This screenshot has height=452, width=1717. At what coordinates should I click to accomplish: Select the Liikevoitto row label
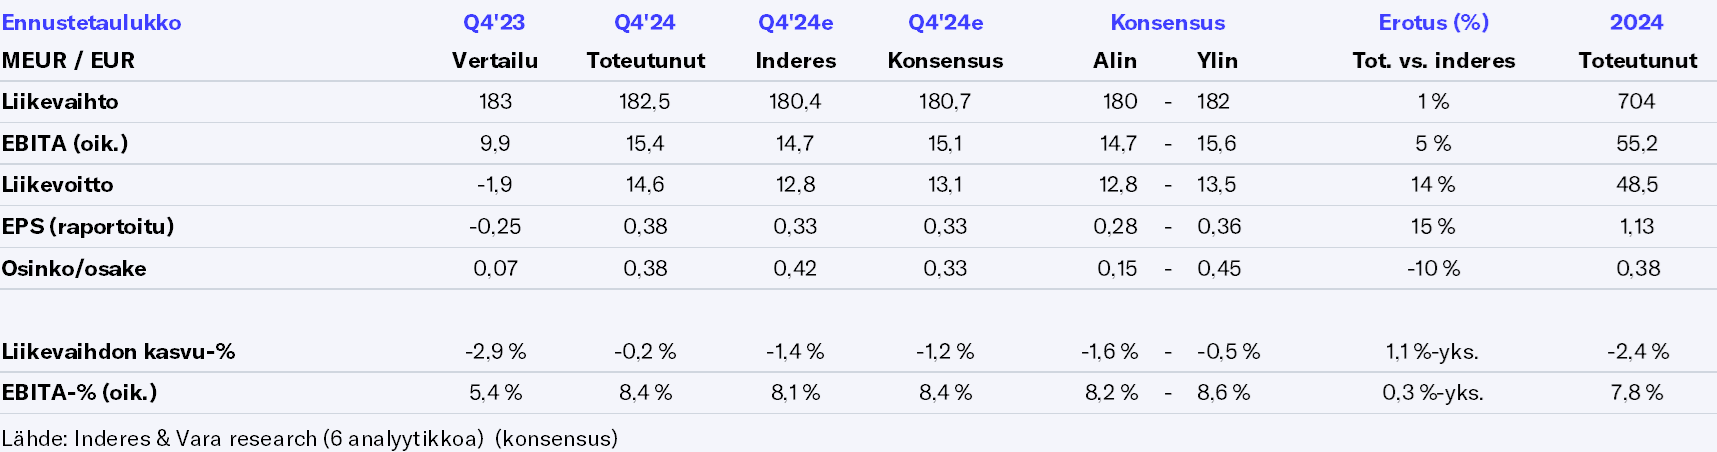click(58, 184)
